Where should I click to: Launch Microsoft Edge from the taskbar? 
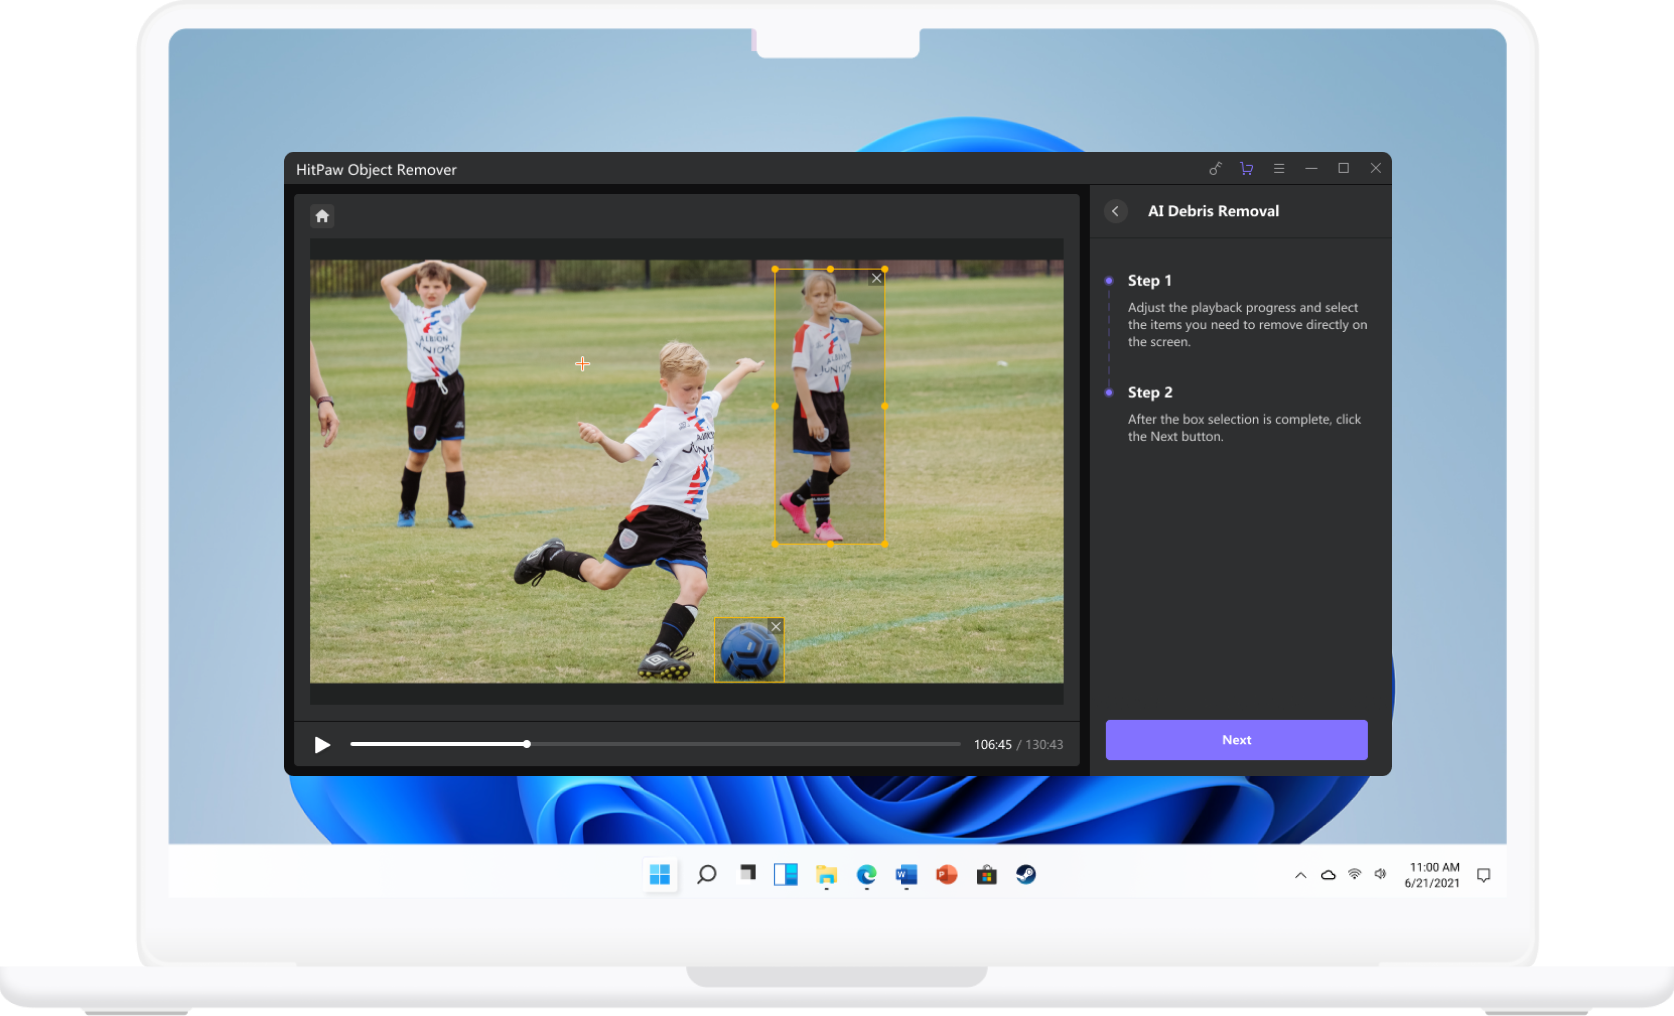[866, 874]
